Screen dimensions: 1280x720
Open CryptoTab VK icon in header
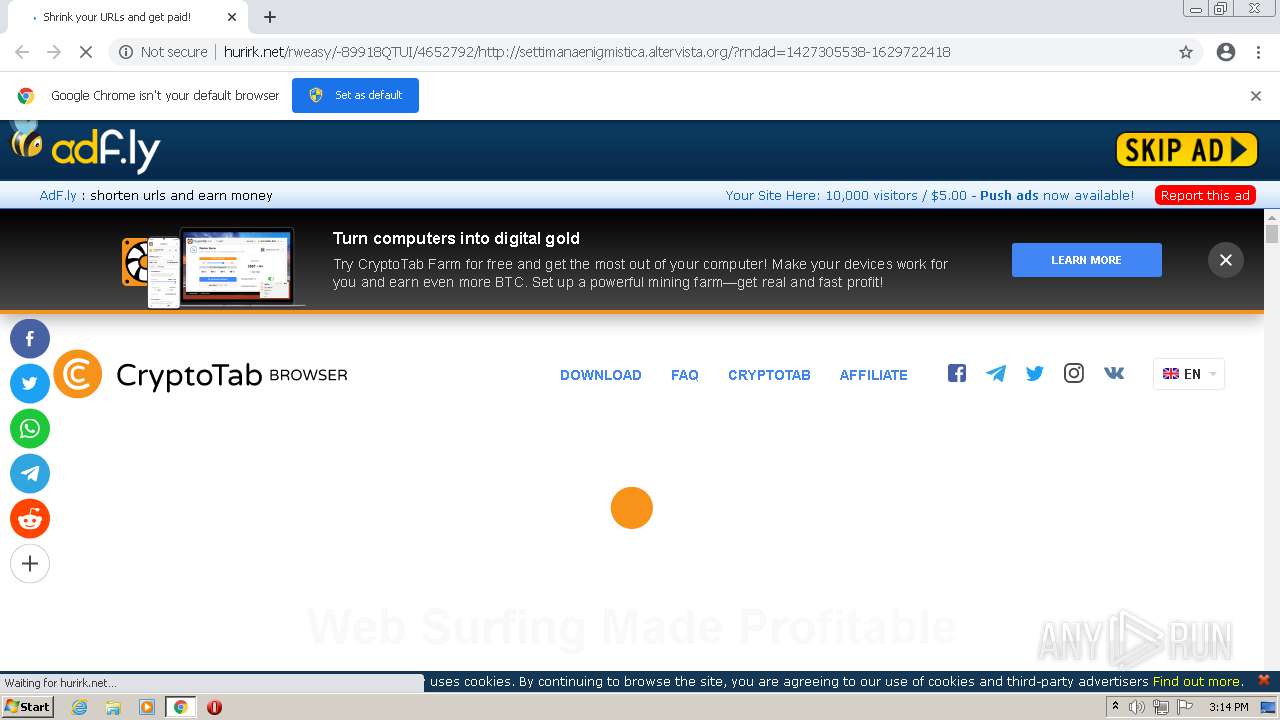pyautogui.click(x=1114, y=373)
